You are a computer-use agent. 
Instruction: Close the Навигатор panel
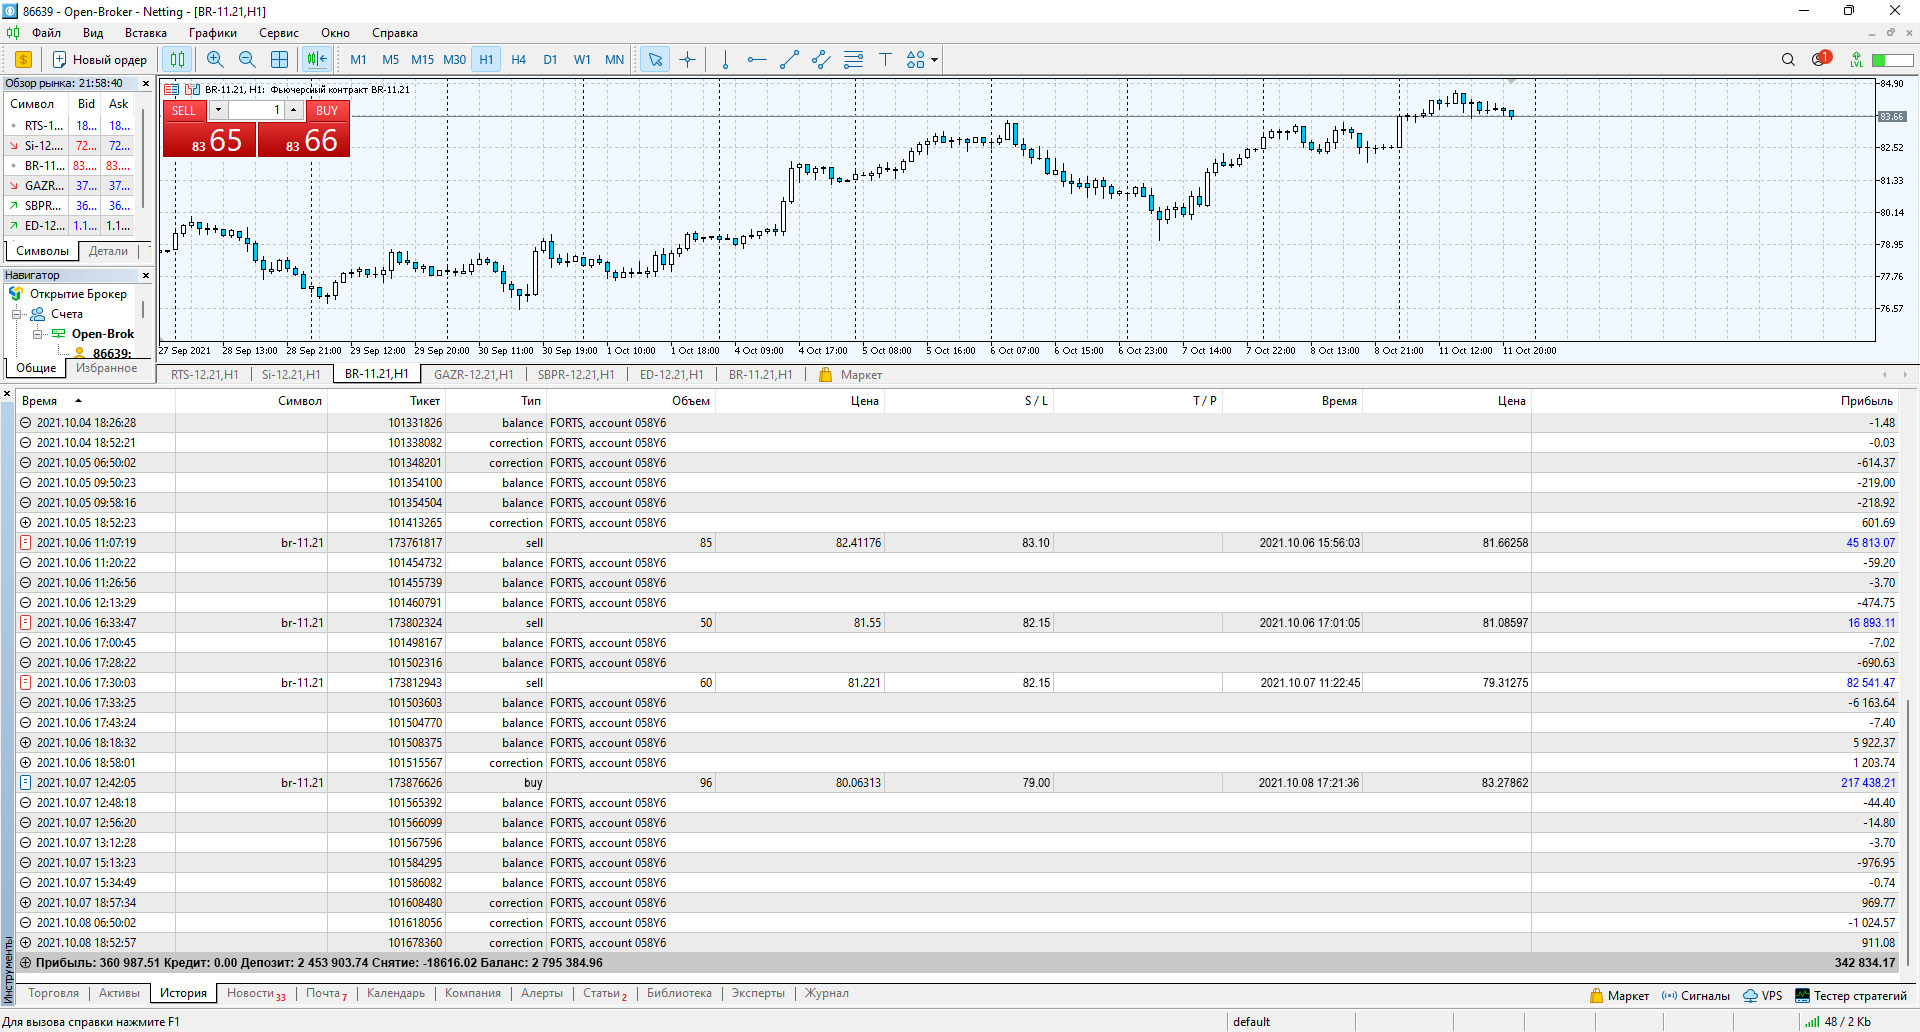[146, 276]
